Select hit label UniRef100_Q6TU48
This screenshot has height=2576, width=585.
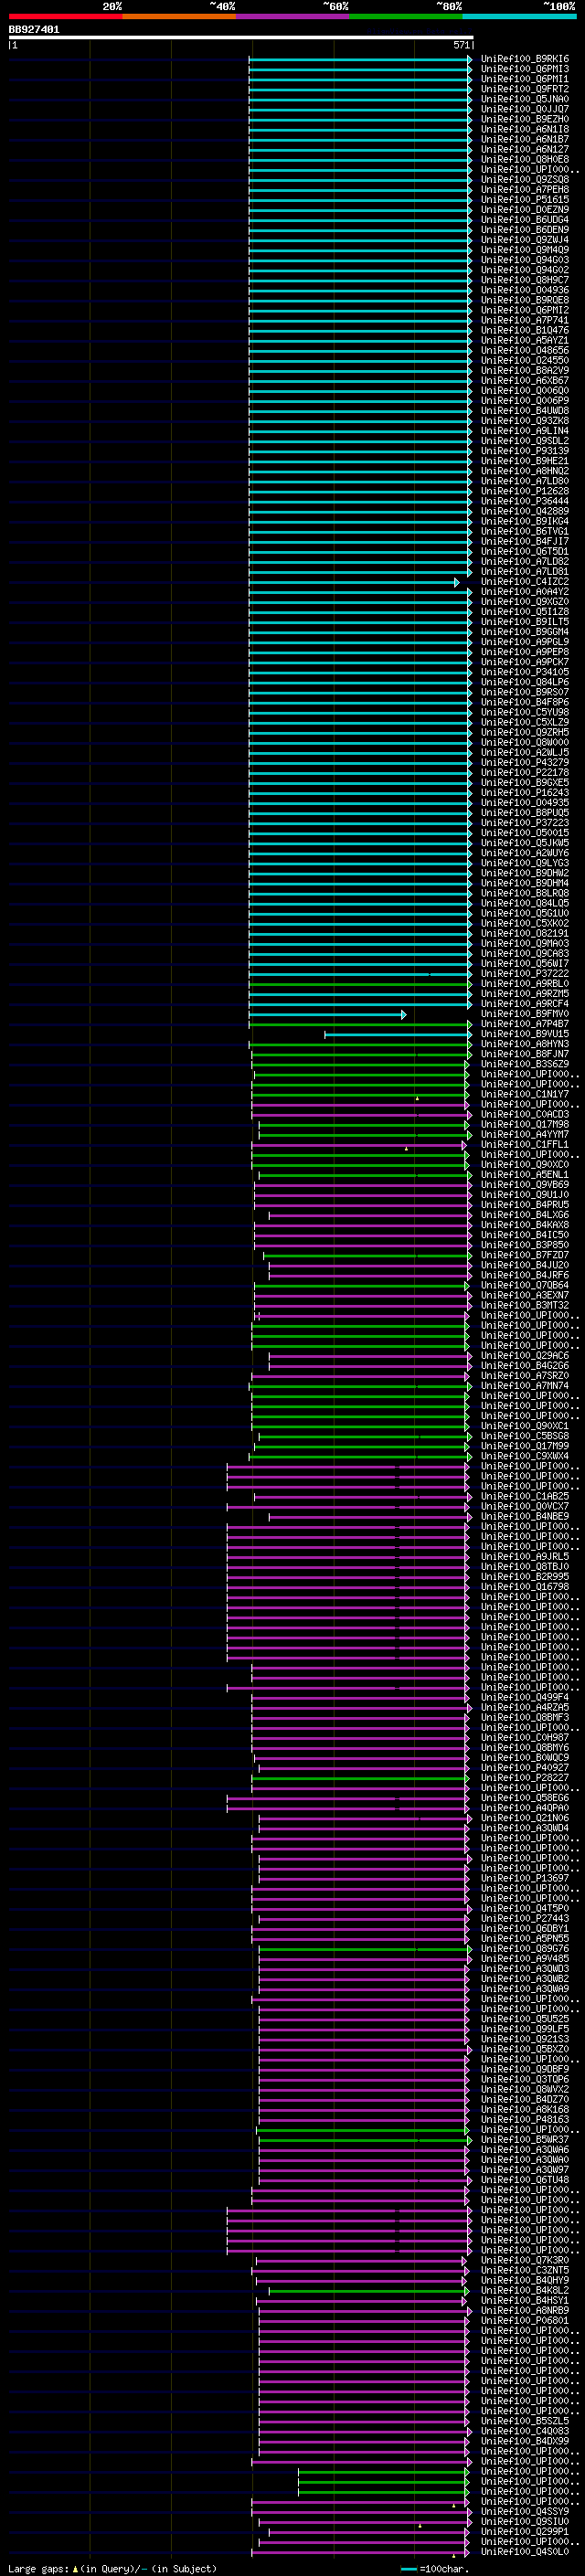click(x=525, y=2179)
